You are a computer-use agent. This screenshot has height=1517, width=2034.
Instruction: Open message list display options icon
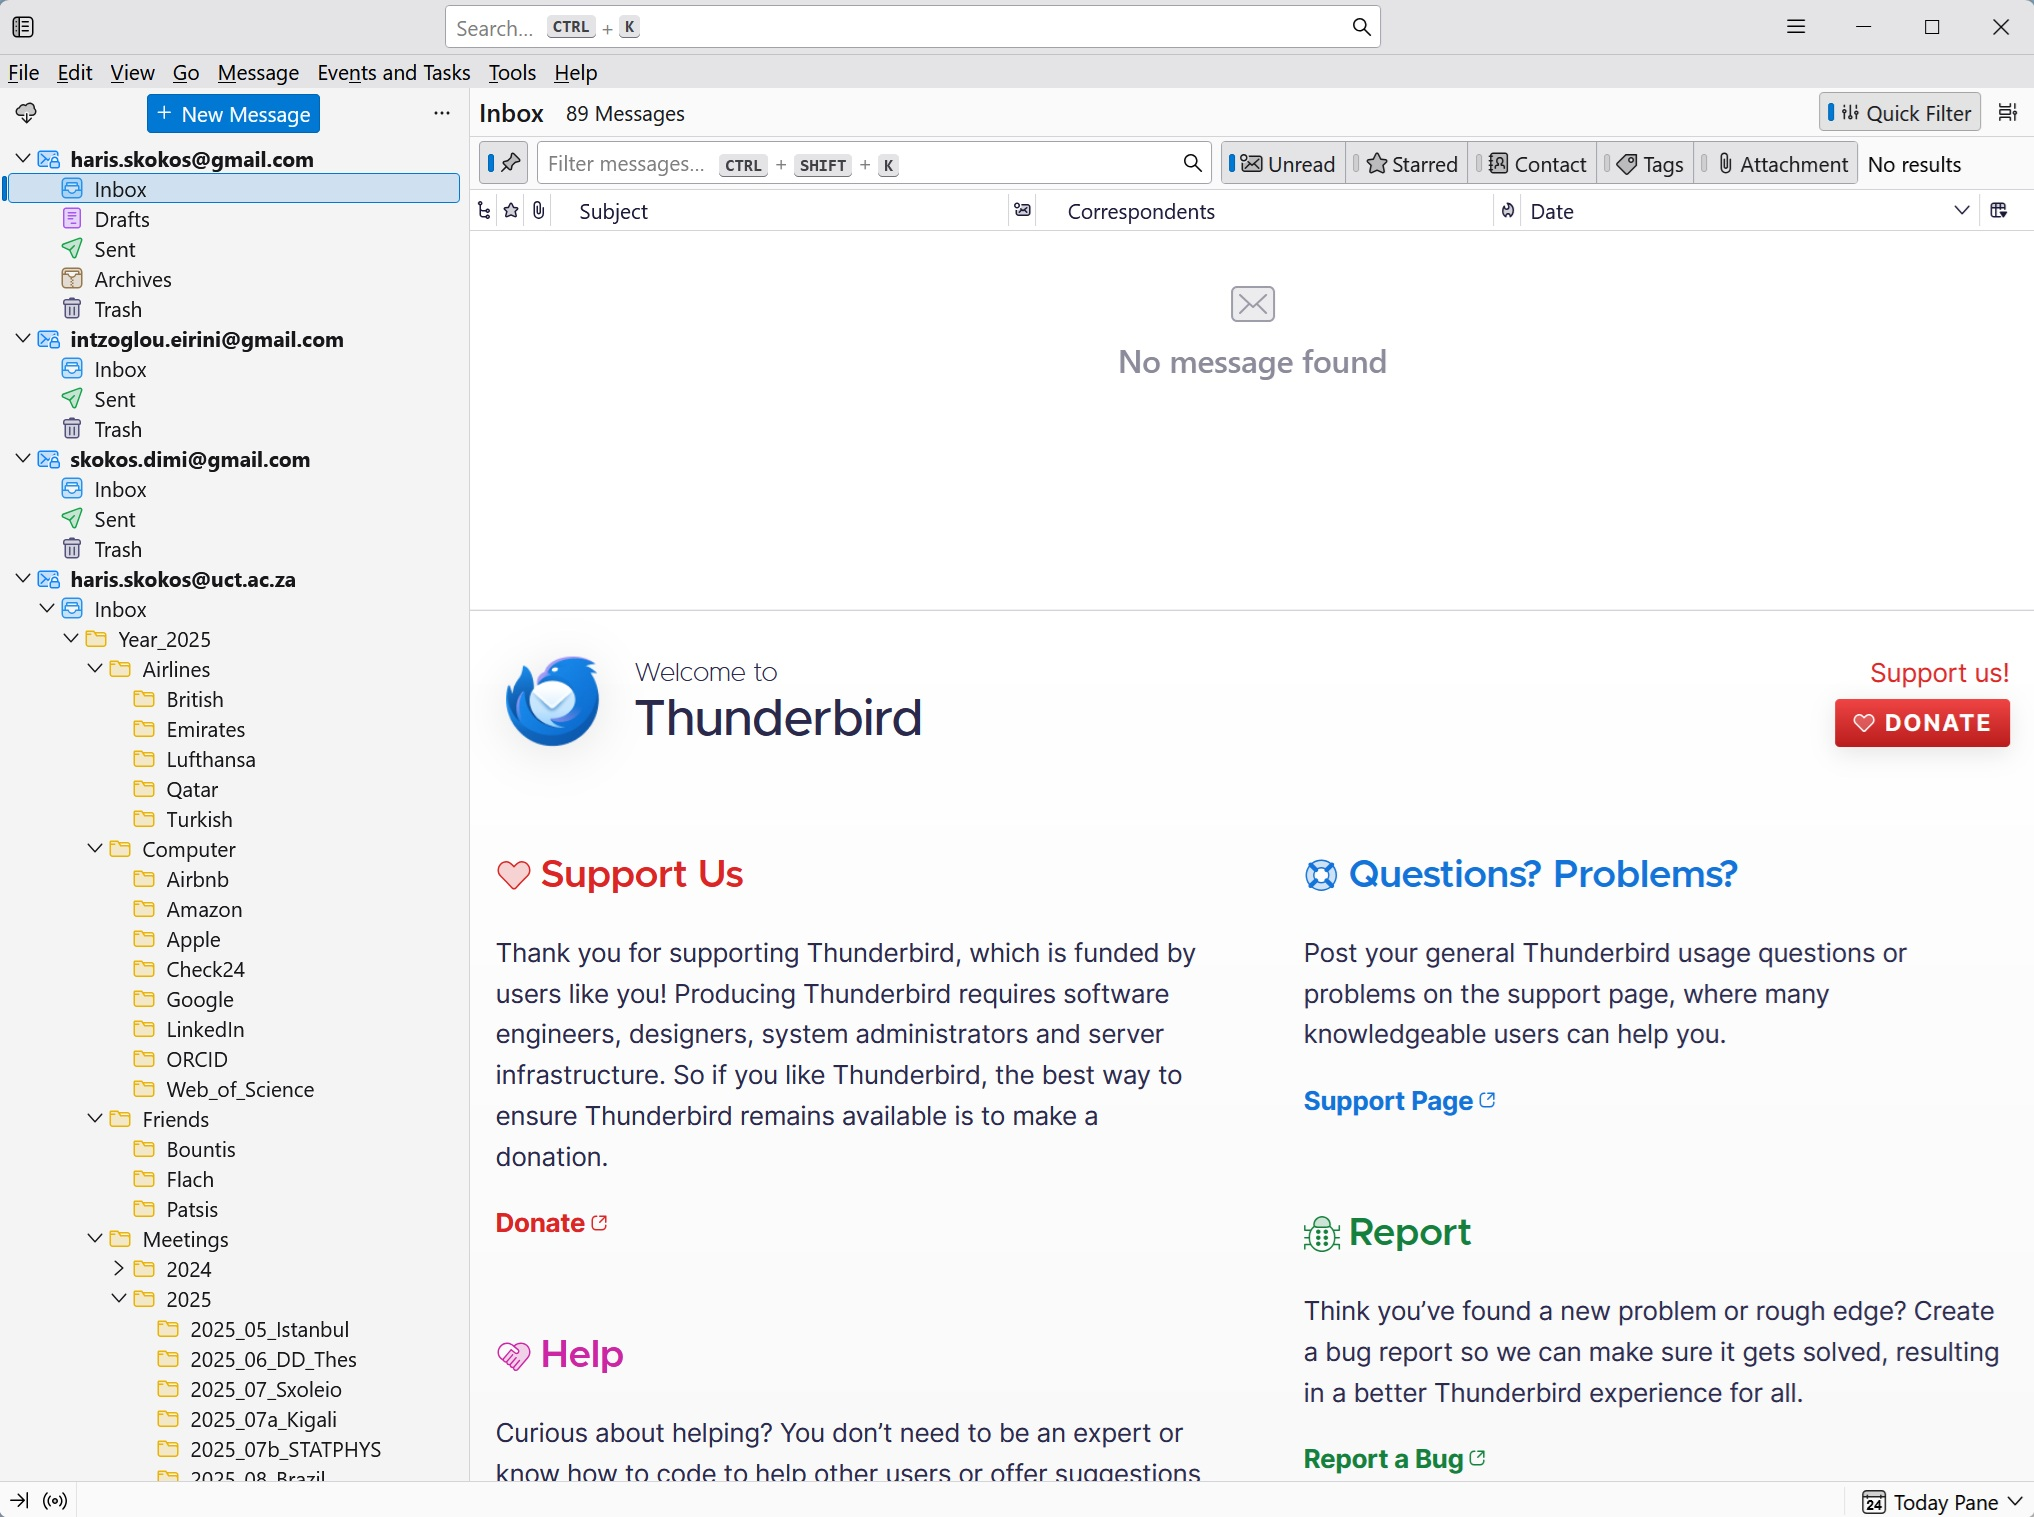(x=2007, y=113)
